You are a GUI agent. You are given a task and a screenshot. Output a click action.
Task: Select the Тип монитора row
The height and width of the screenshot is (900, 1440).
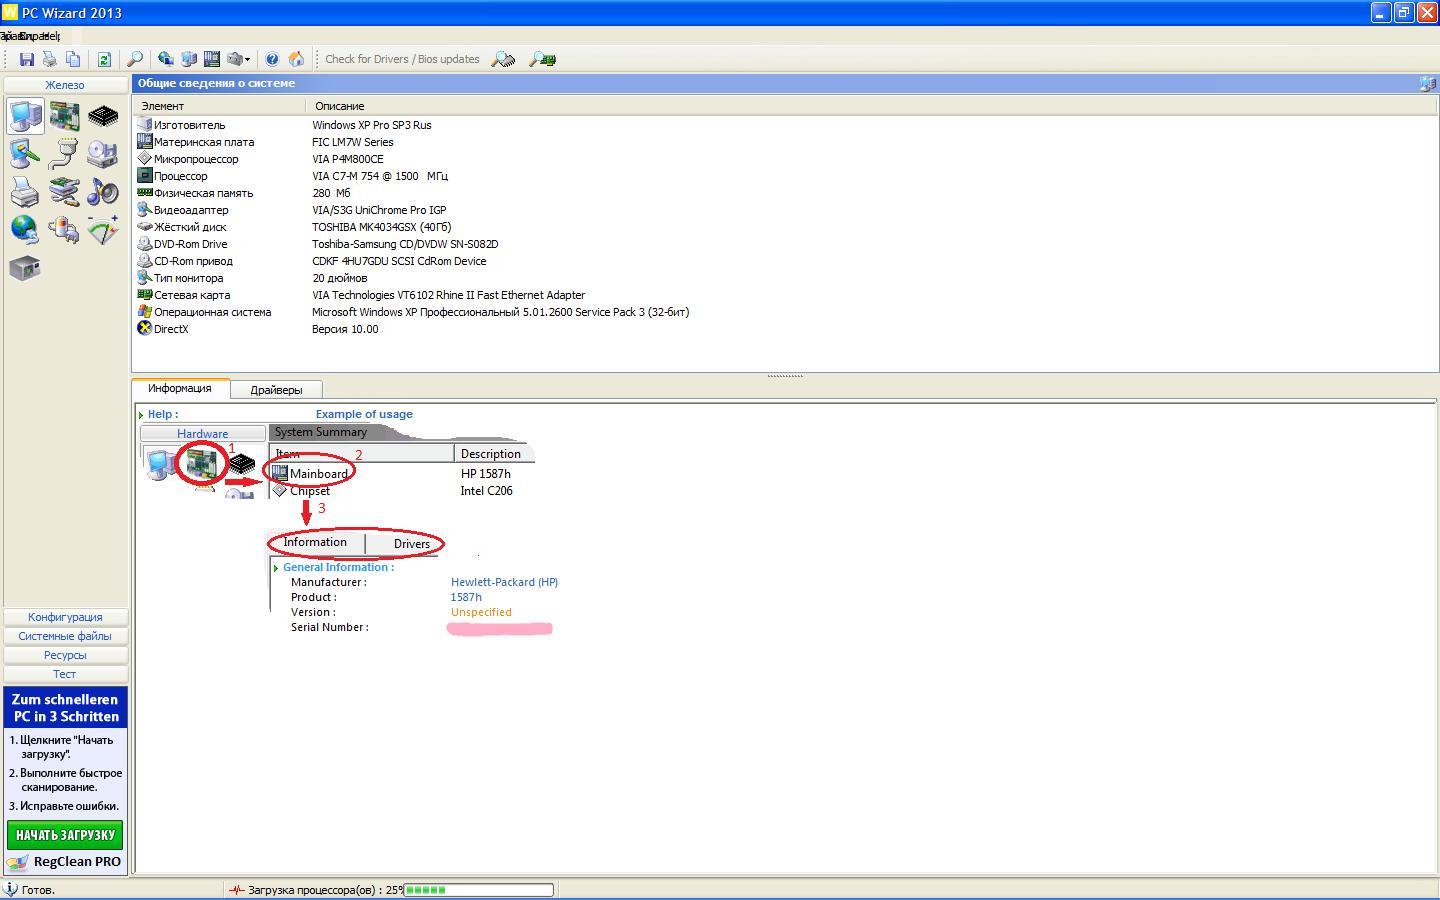(x=785, y=278)
